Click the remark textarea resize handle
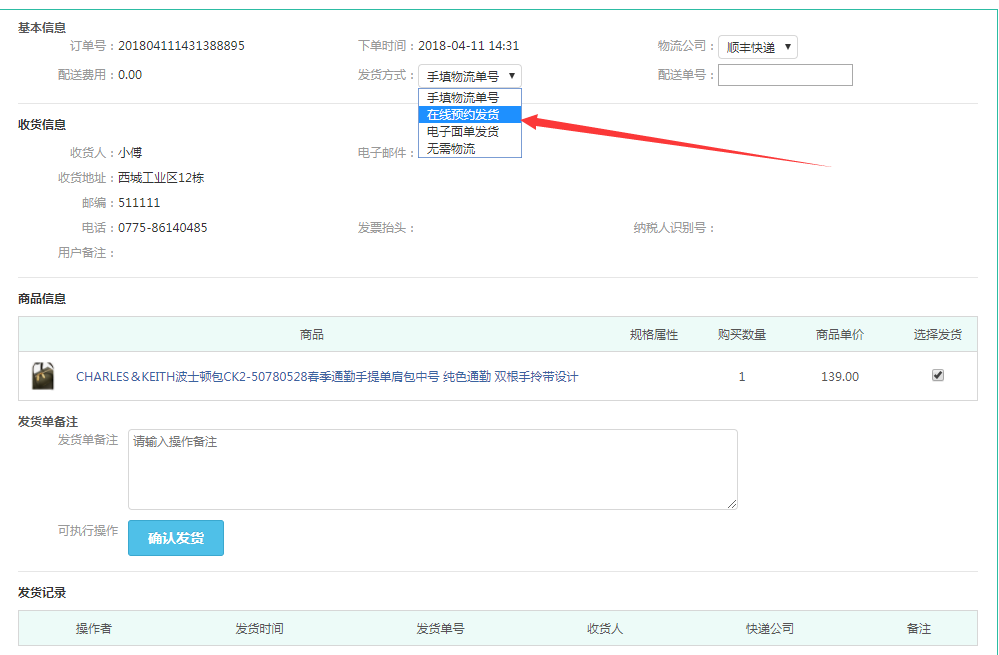 tap(732, 504)
